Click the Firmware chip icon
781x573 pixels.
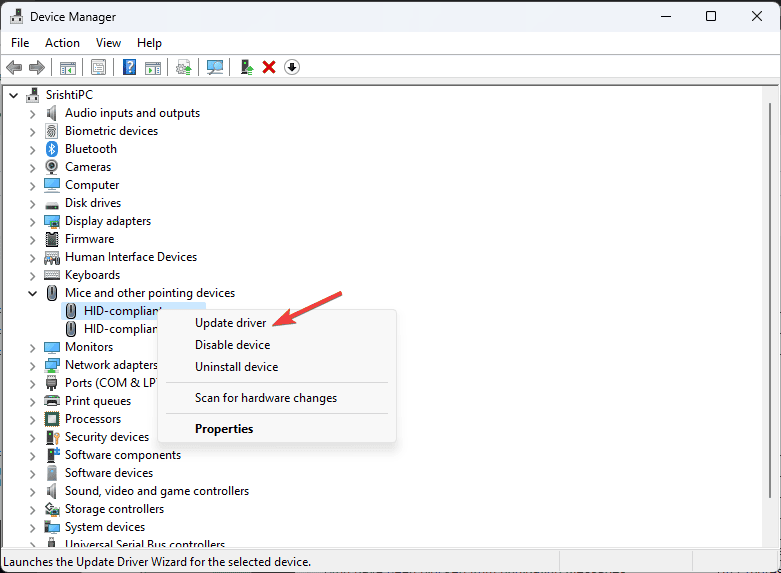[x=52, y=239]
